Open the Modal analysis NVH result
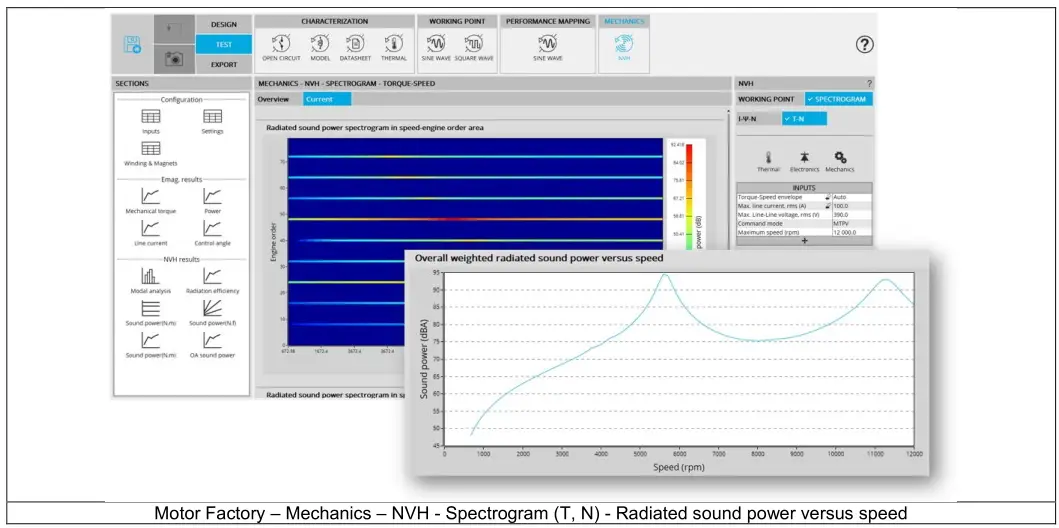 point(151,281)
